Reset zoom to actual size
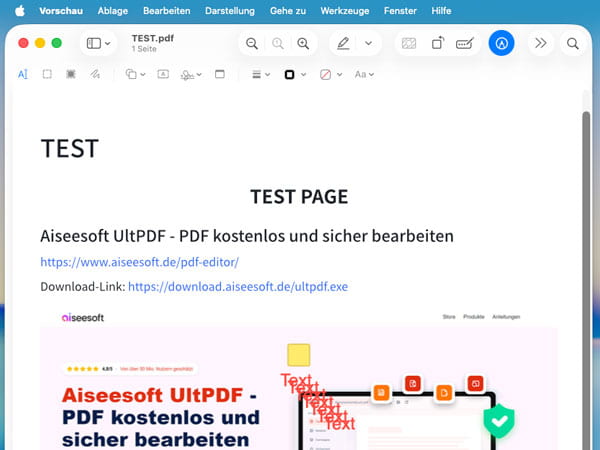Image resolution: width=600 pixels, height=450 pixels. point(278,43)
